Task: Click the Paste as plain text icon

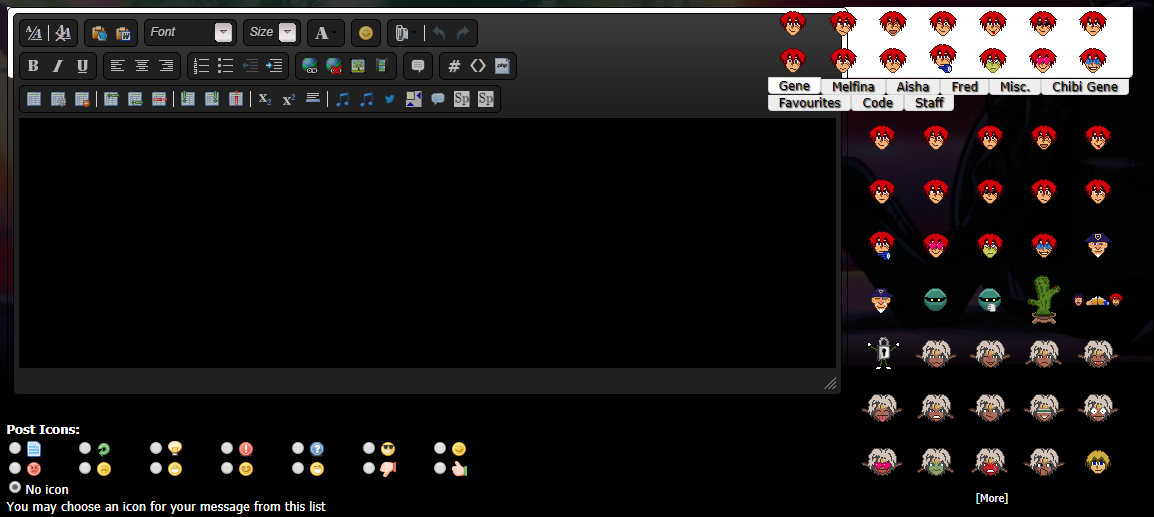Action: tap(99, 32)
